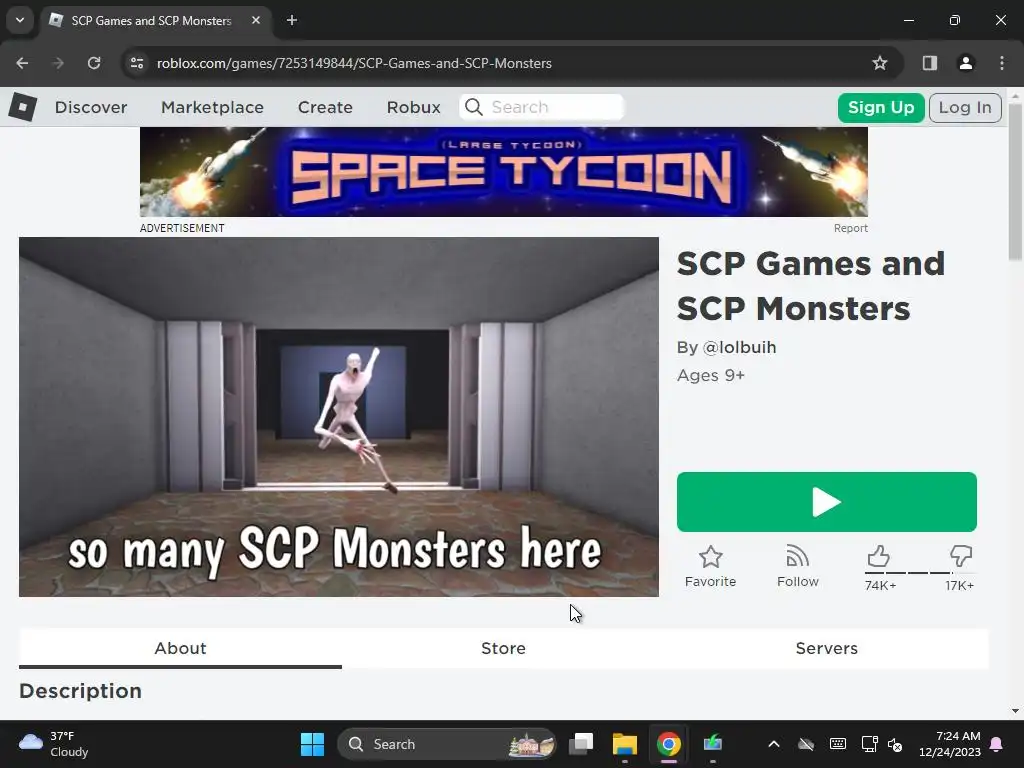Click the Sign Up button
The width and height of the screenshot is (1024, 768).
point(881,107)
